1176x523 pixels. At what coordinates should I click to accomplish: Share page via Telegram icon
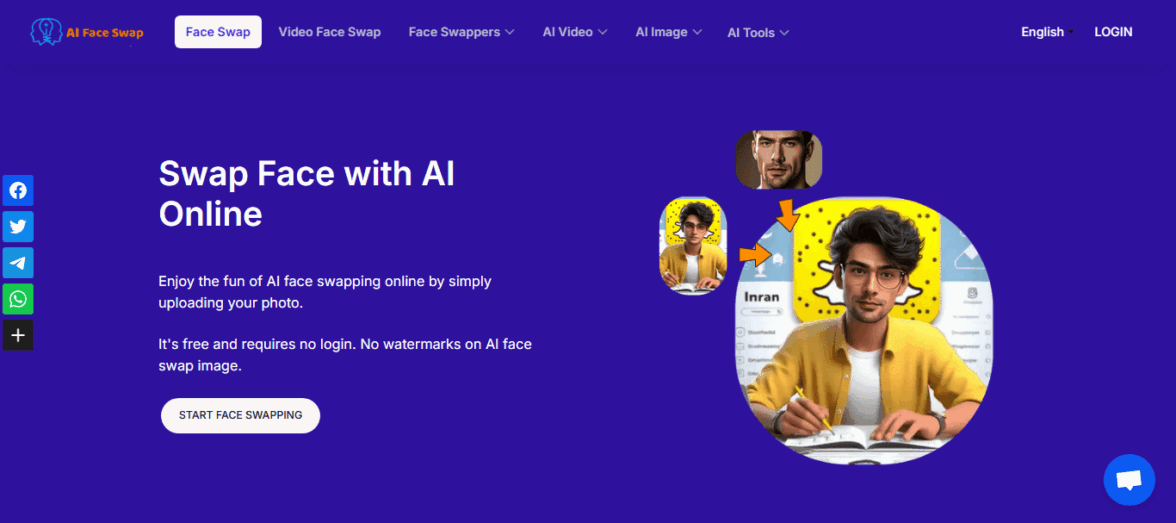click(x=18, y=263)
